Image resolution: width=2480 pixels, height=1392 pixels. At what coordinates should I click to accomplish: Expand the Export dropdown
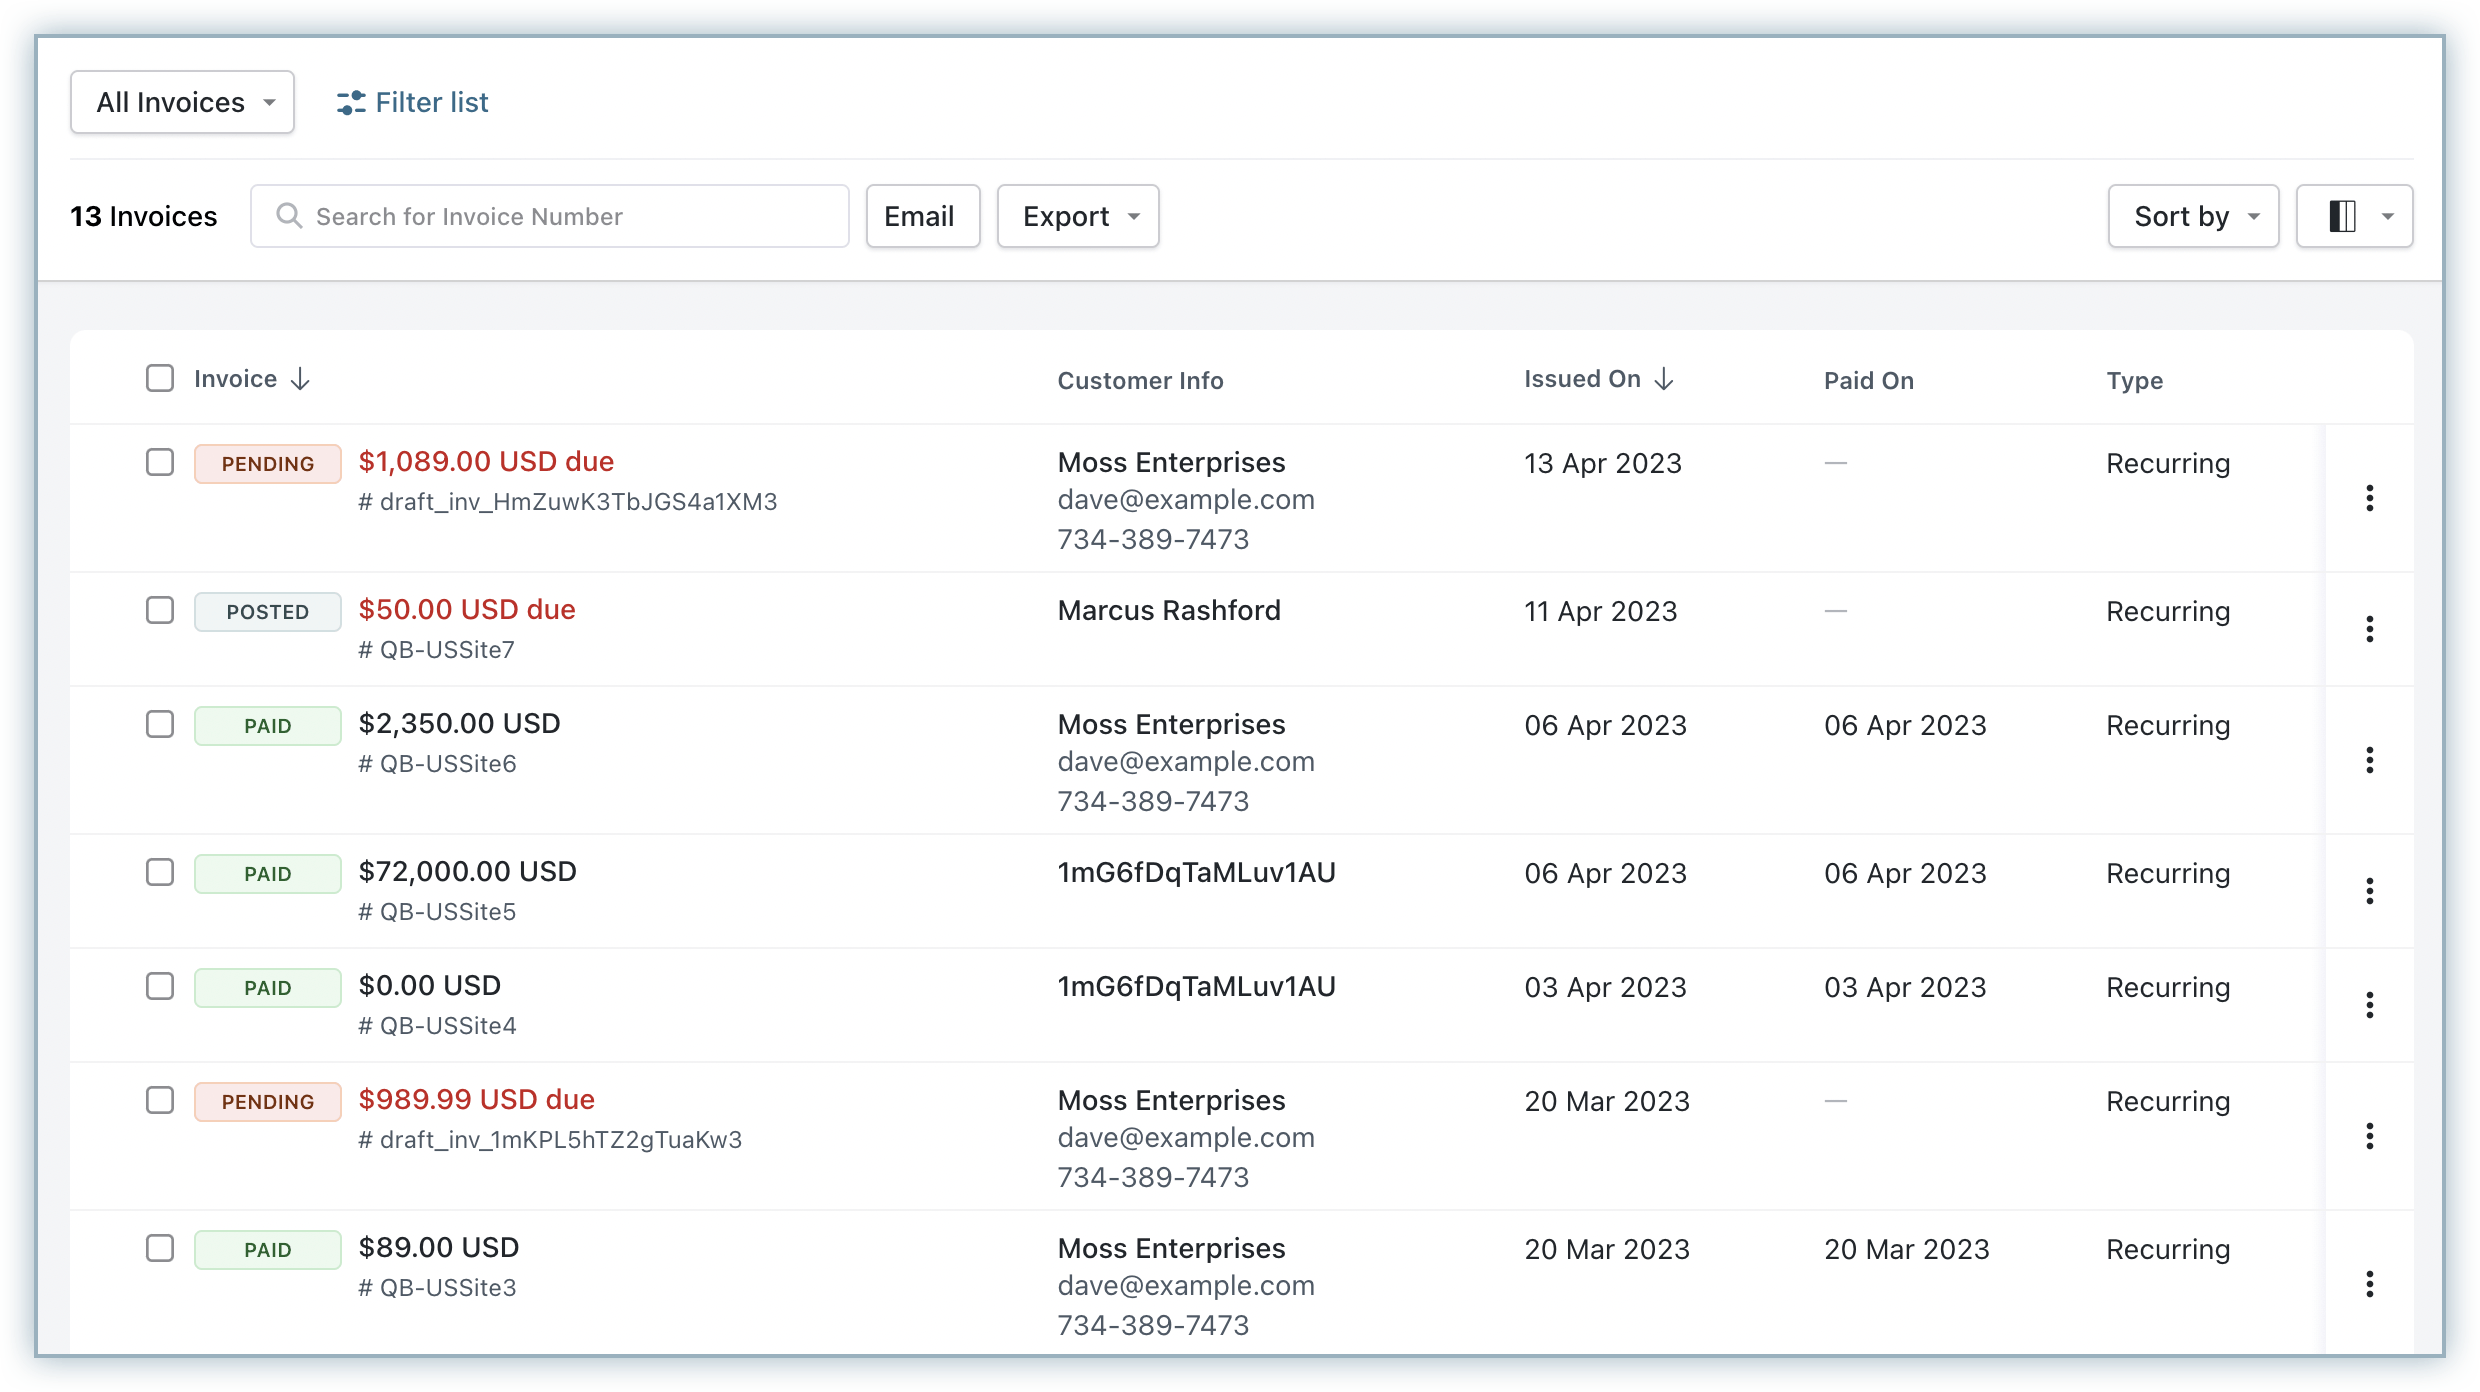[1078, 216]
